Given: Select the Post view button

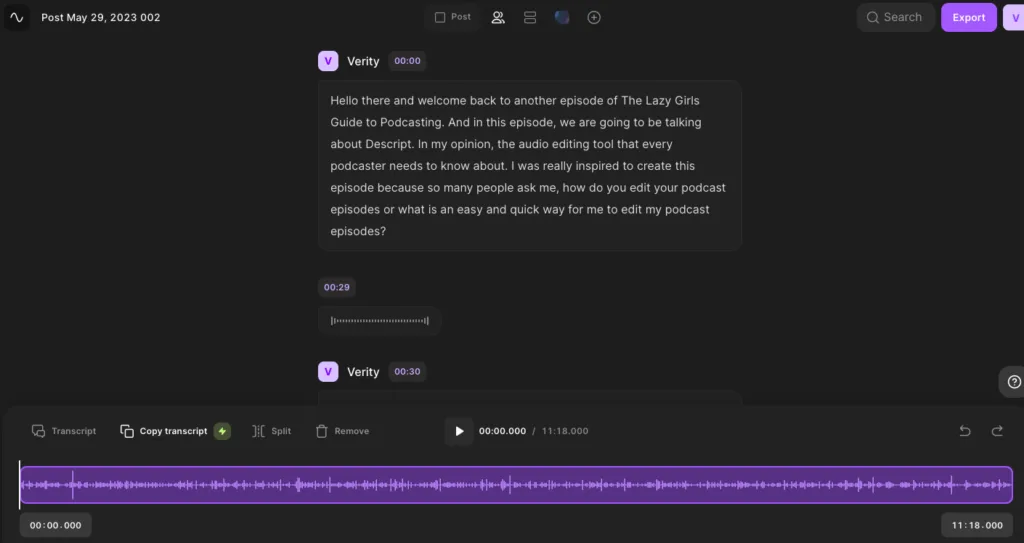Looking at the screenshot, I should coord(453,18).
